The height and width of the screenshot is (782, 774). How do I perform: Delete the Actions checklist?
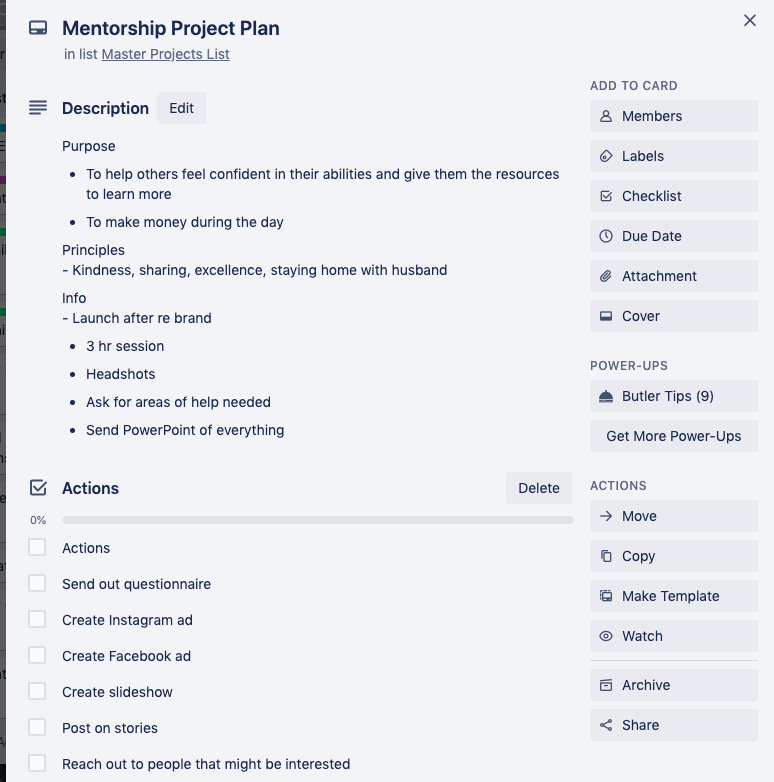coord(538,488)
